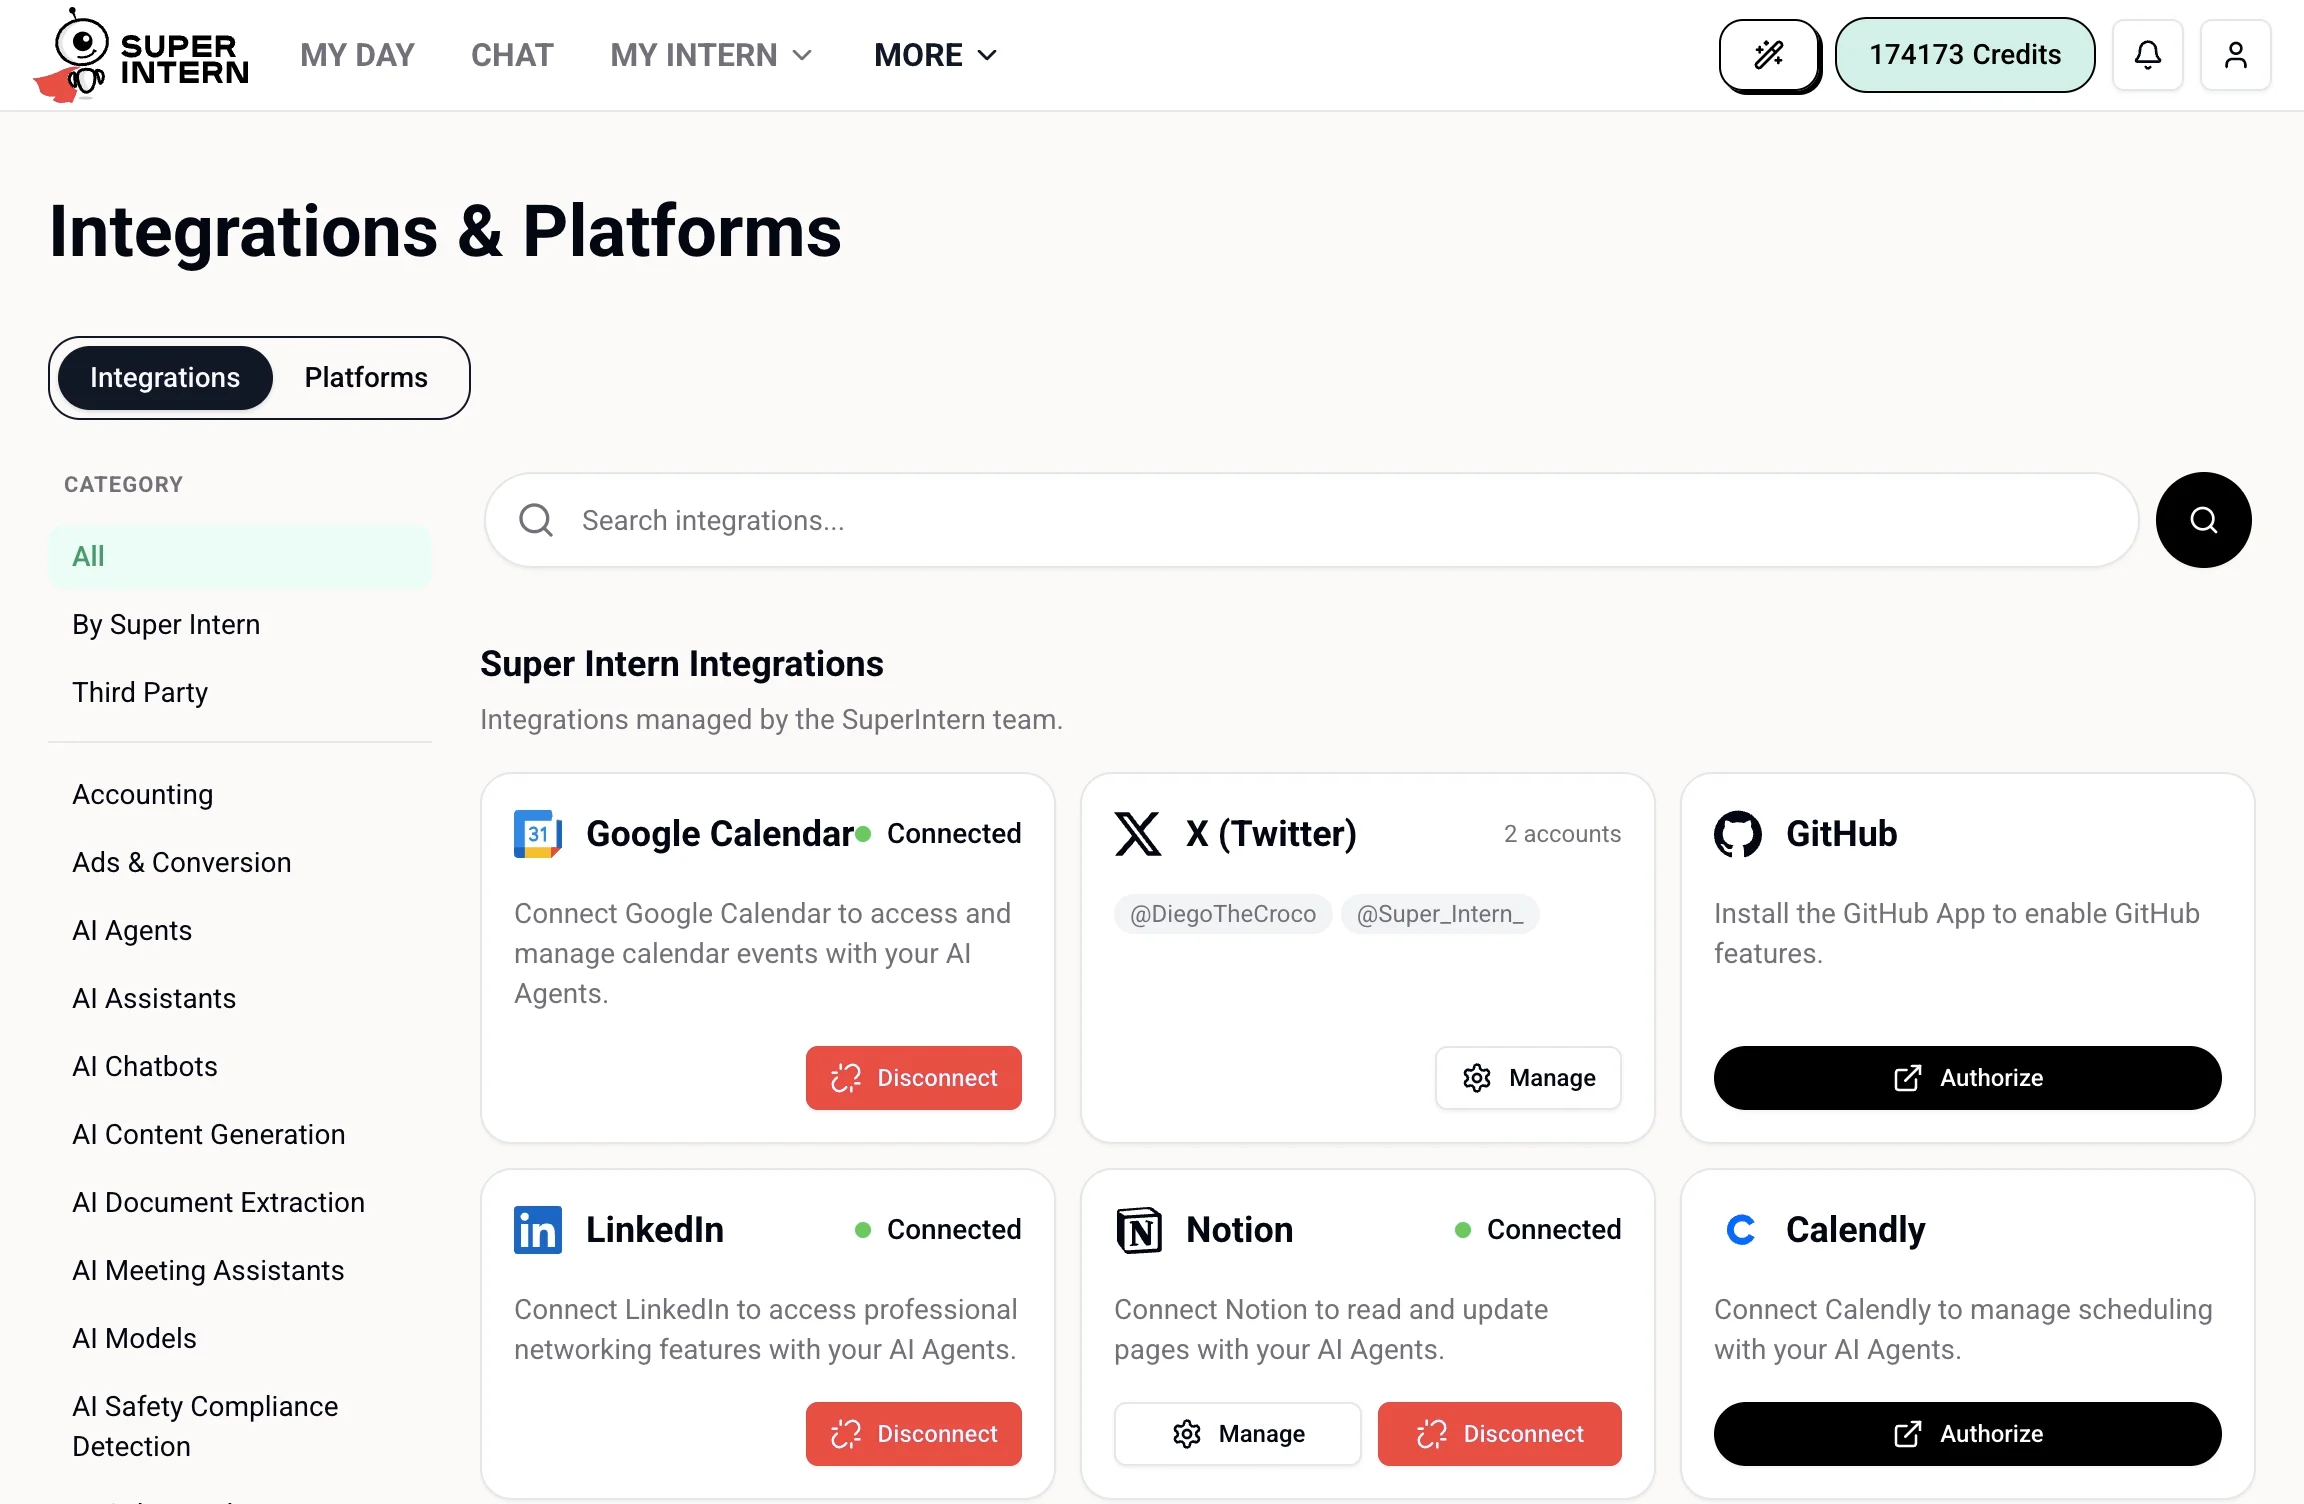Click the X (Twitter) logo icon
The height and width of the screenshot is (1504, 2304).
(x=1138, y=834)
